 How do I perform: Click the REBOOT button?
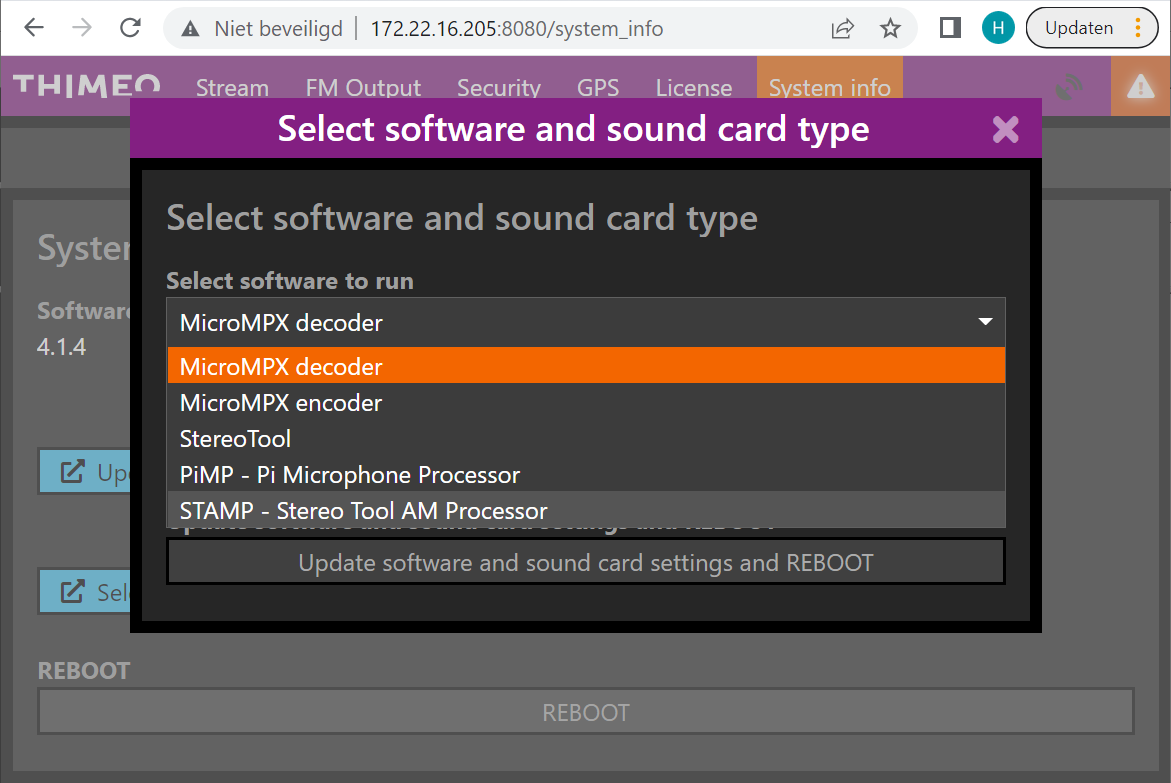(x=586, y=712)
